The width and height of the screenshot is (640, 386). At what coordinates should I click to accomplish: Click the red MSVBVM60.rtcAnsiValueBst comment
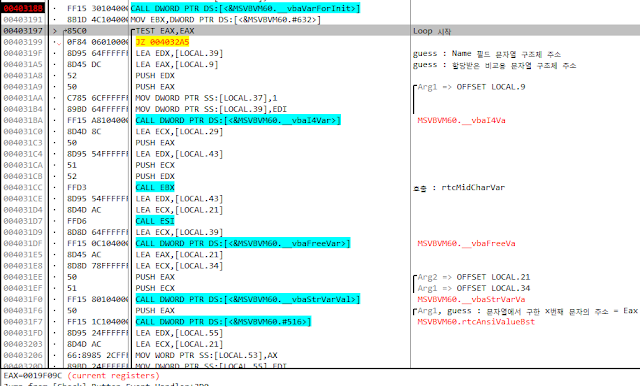pos(476,322)
